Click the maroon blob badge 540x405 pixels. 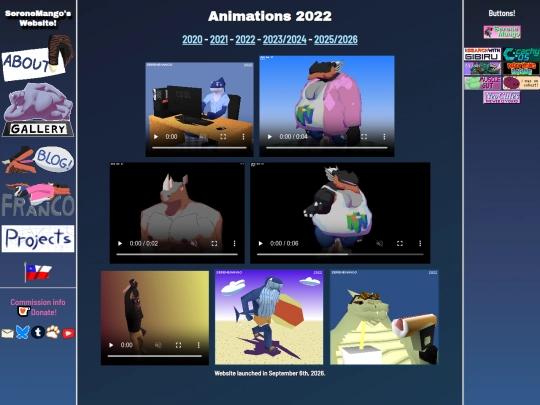521,83
